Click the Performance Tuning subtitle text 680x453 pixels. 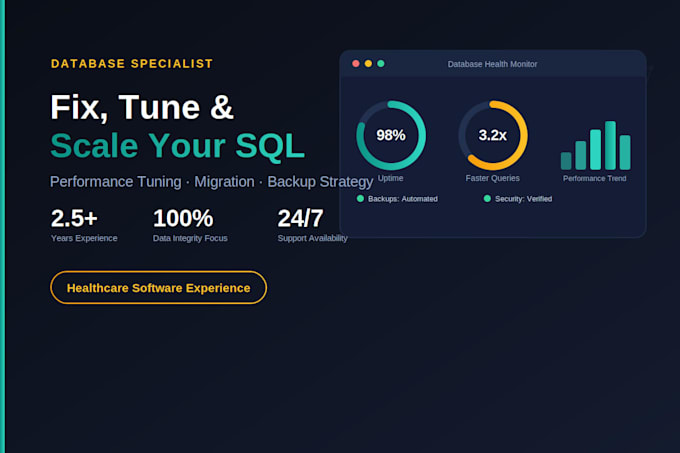click(x=115, y=182)
